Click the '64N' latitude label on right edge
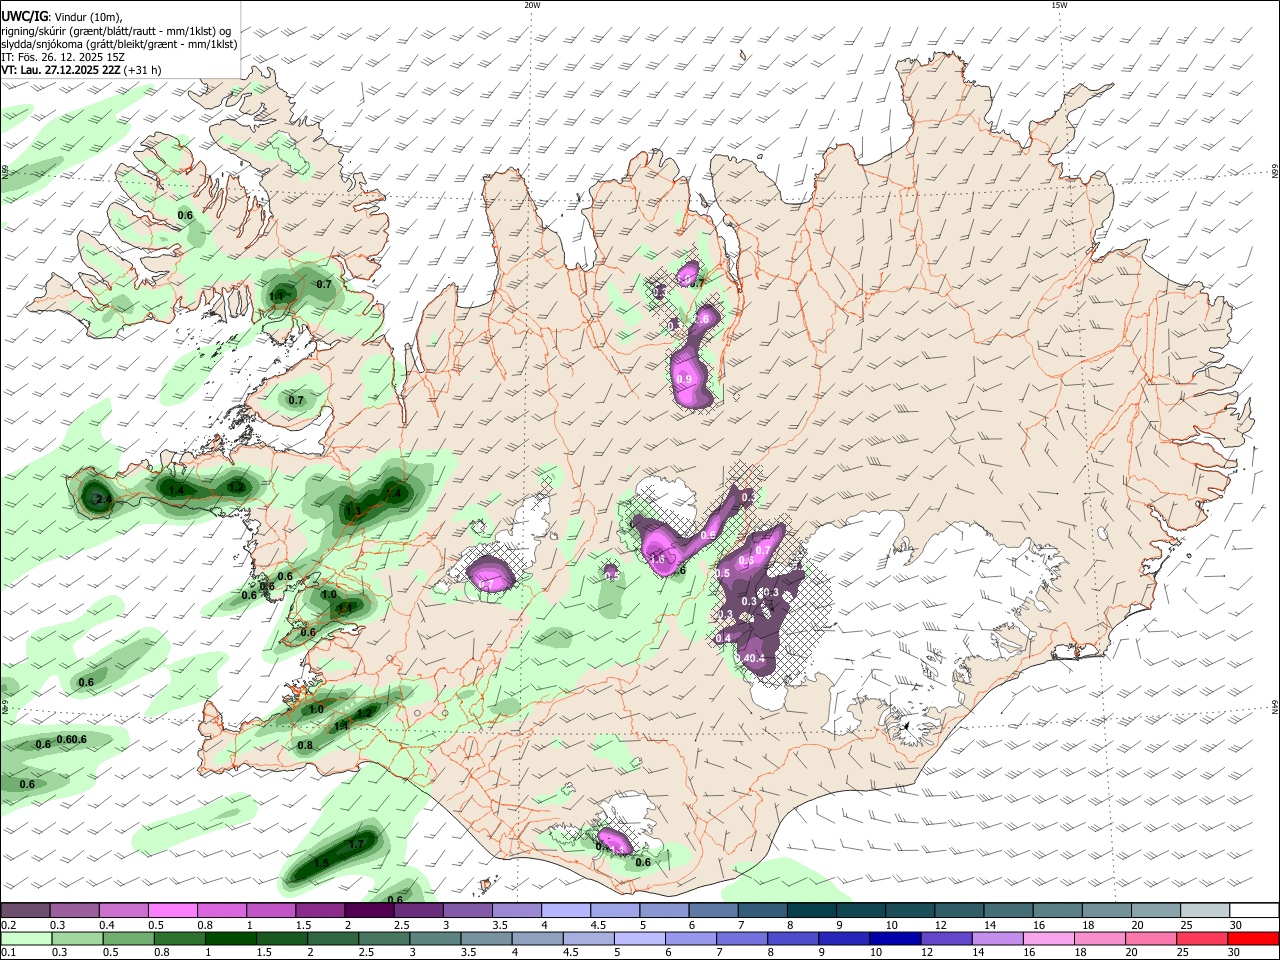Viewport: 1280px width, 960px height. click(x=1275, y=707)
